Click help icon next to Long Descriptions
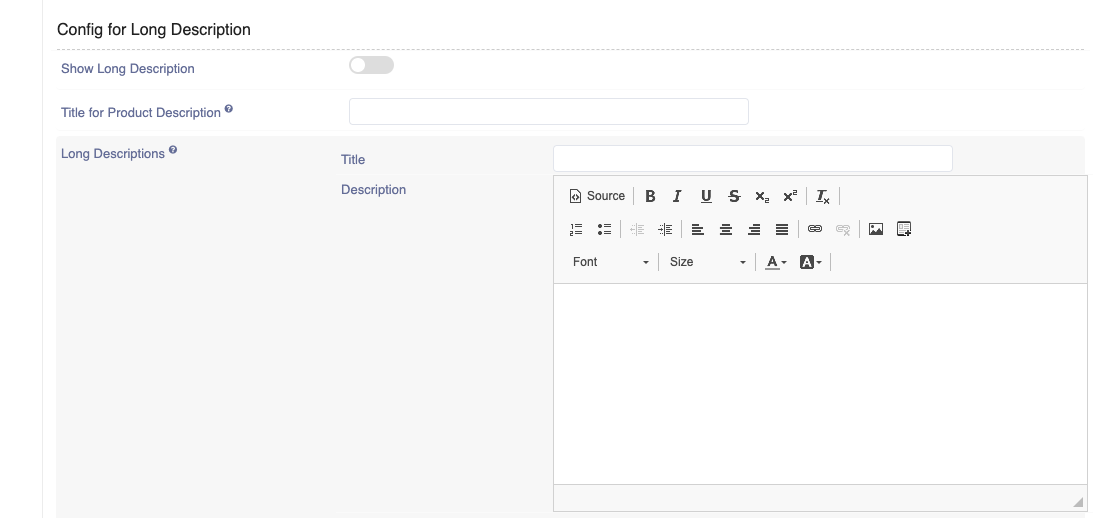 (x=172, y=149)
